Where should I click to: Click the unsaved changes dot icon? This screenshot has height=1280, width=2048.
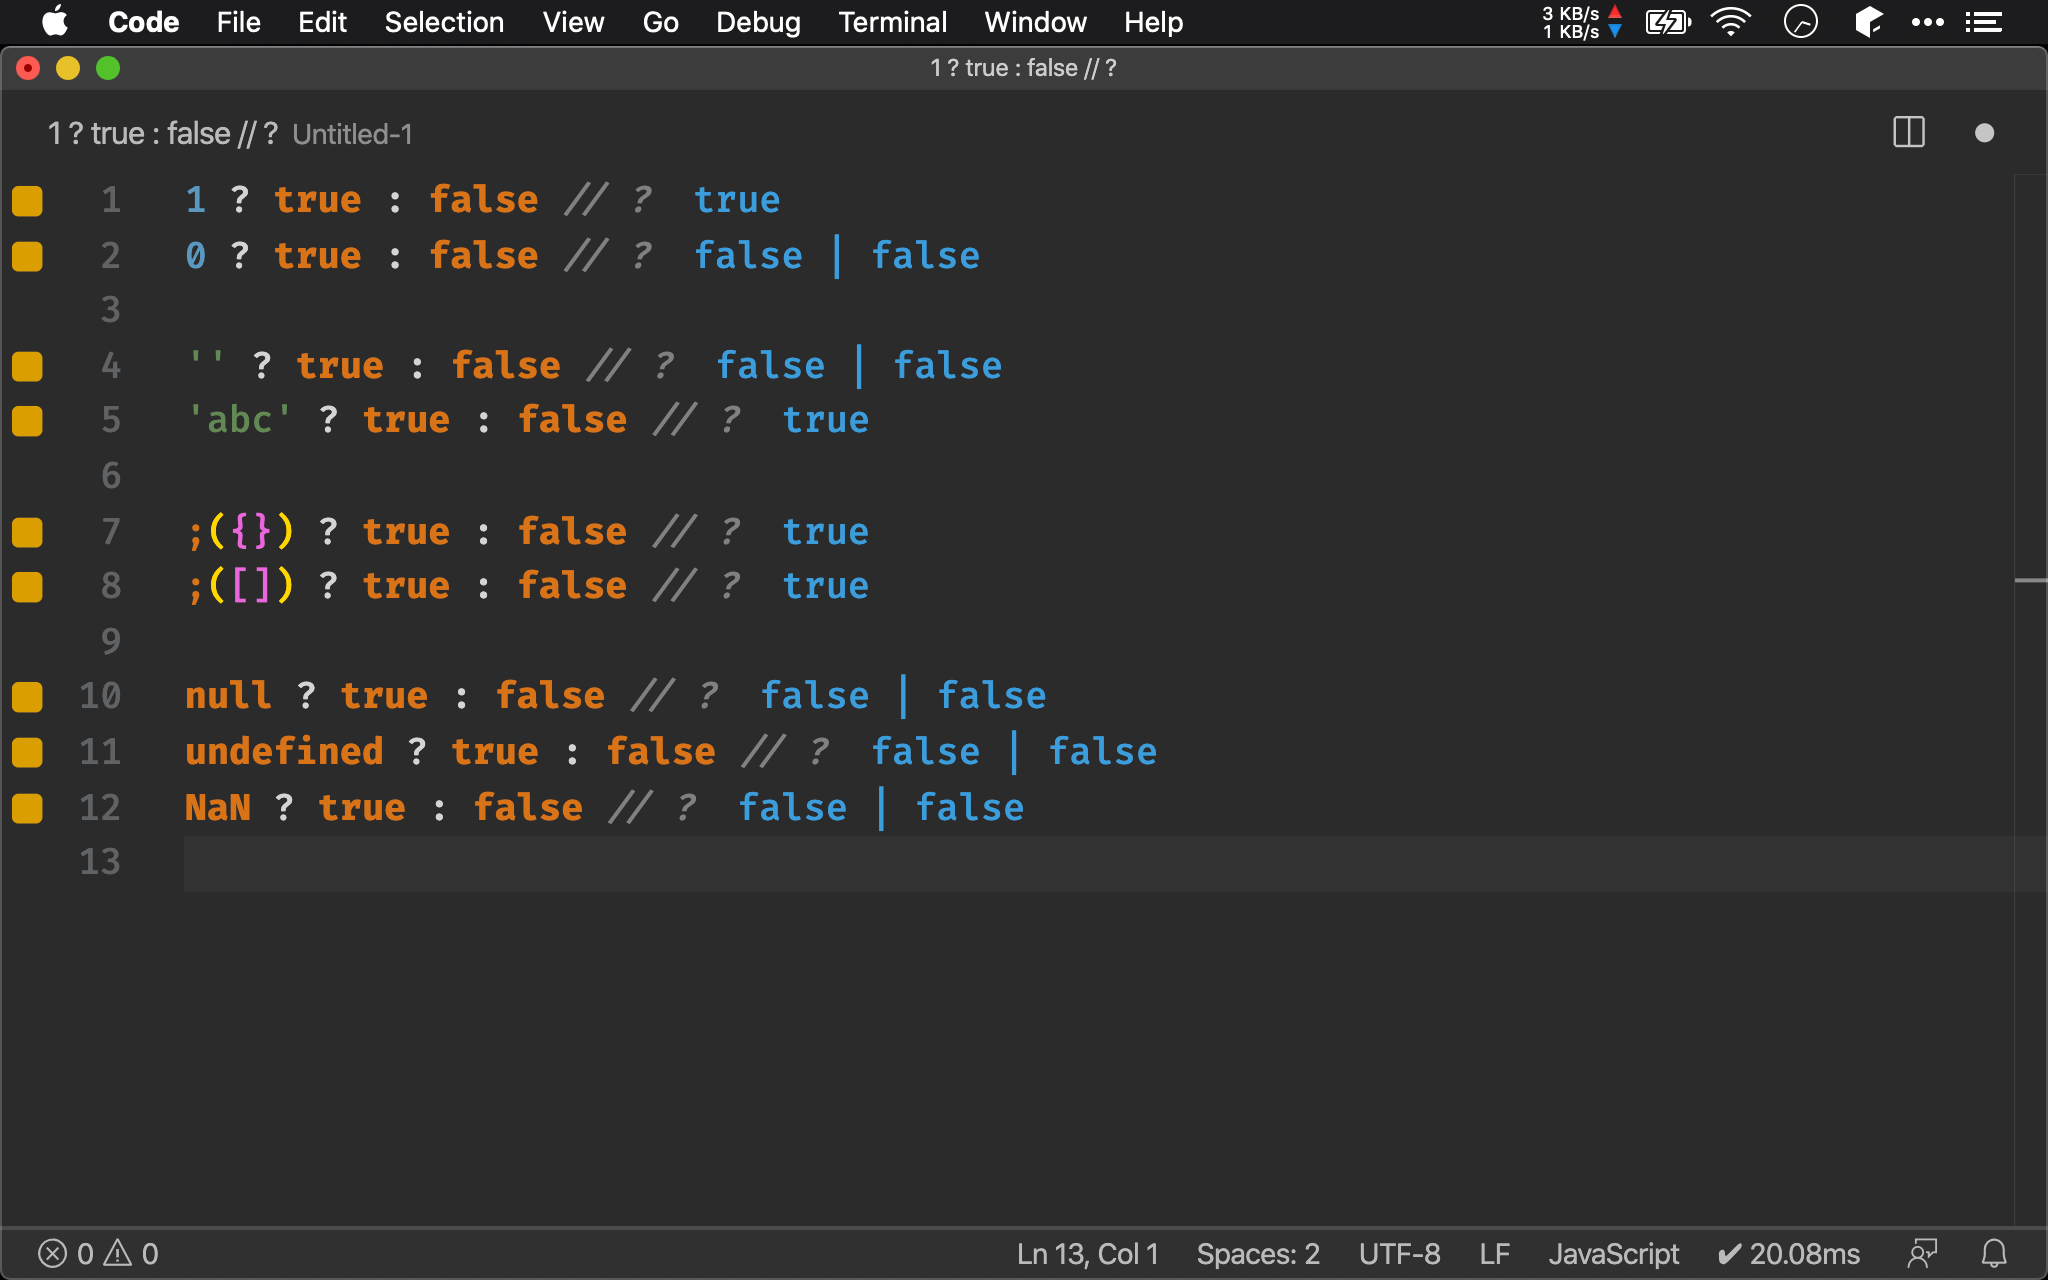(1984, 133)
